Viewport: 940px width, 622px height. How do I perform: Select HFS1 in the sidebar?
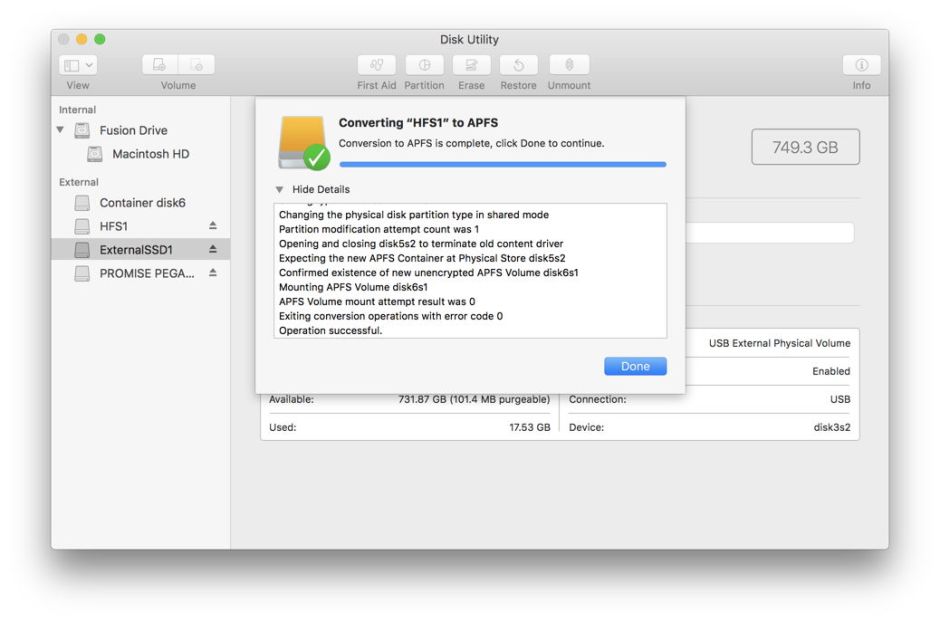[x=112, y=226]
